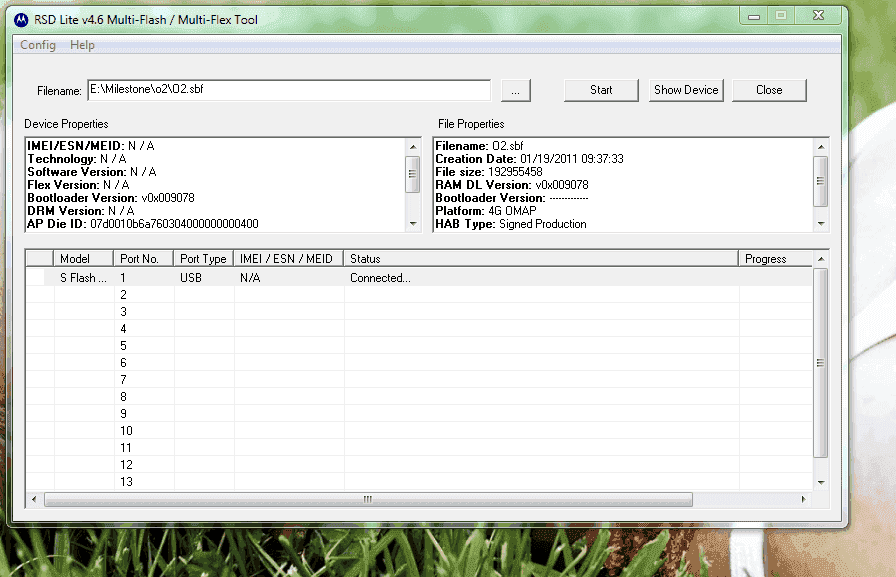The image size is (896, 577).
Task: Click scroll down arrow in Device Properties
Action: click(413, 224)
